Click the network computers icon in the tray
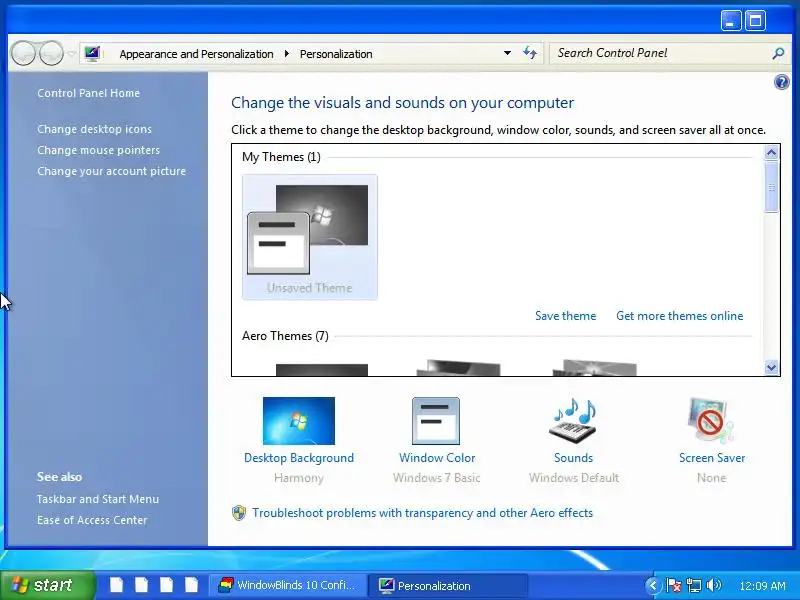The height and width of the screenshot is (600, 800). [694, 585]
